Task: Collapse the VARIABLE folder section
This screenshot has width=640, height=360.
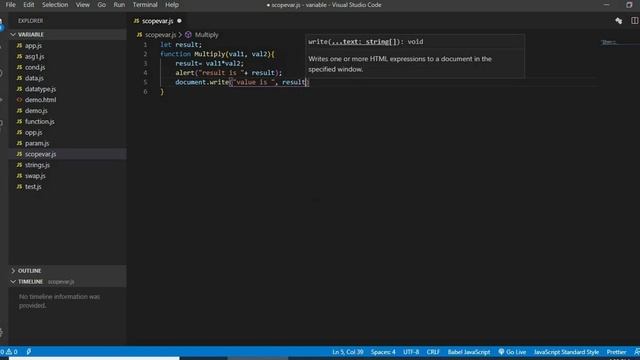Action: [67, 35]
